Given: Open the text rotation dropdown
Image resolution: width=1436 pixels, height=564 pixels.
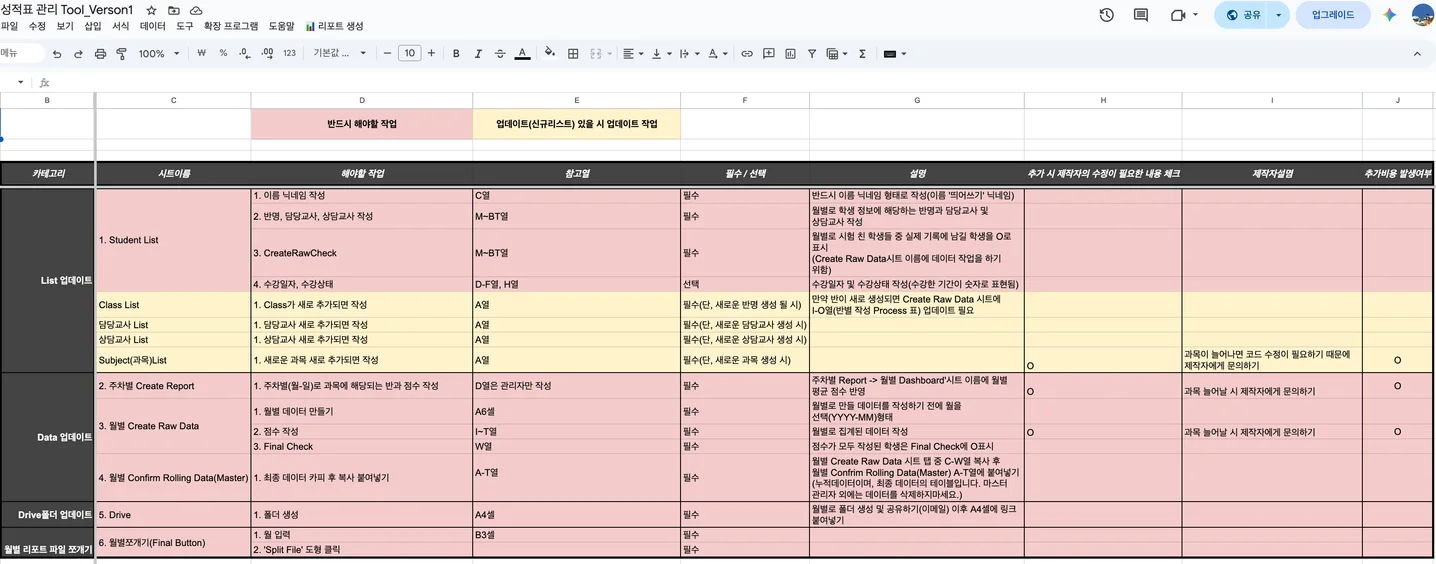Looking at the screenshot, I should coord(717,54).
